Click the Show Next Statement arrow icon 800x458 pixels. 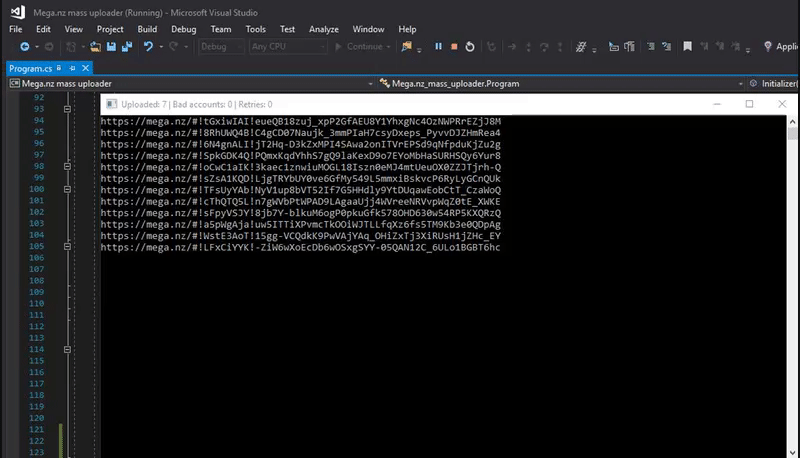tap(512, 46)
